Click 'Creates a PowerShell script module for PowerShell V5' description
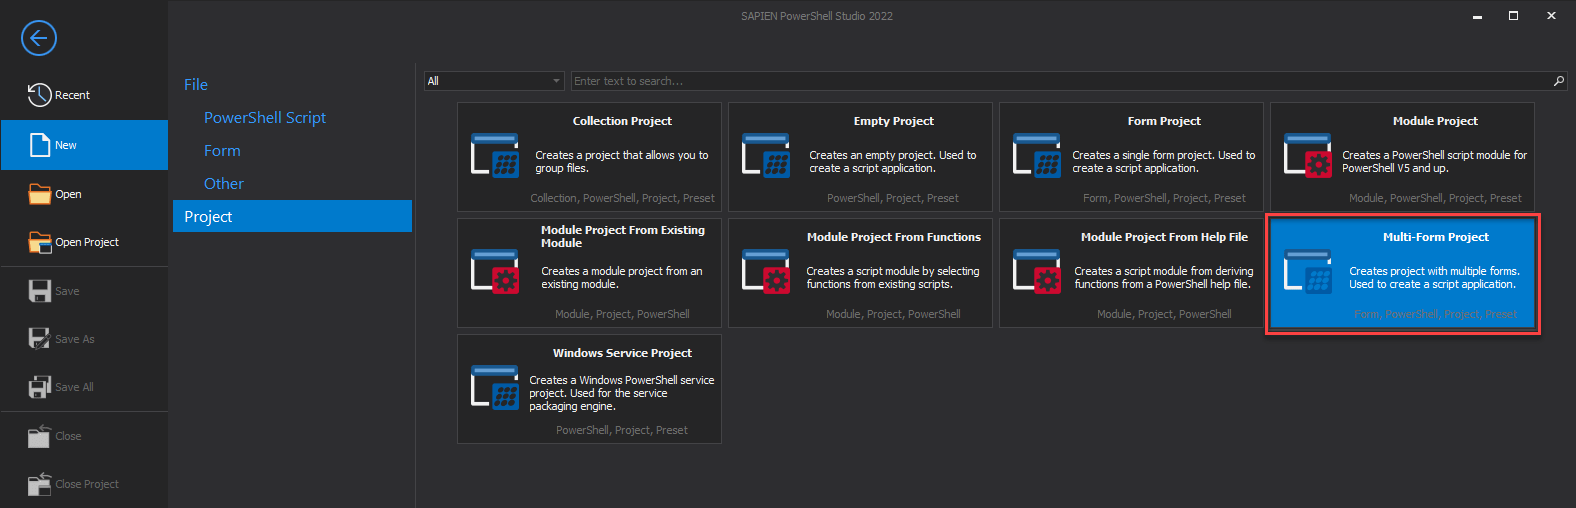Screen dimensions: 1576x508 (x=1434, y=162)
